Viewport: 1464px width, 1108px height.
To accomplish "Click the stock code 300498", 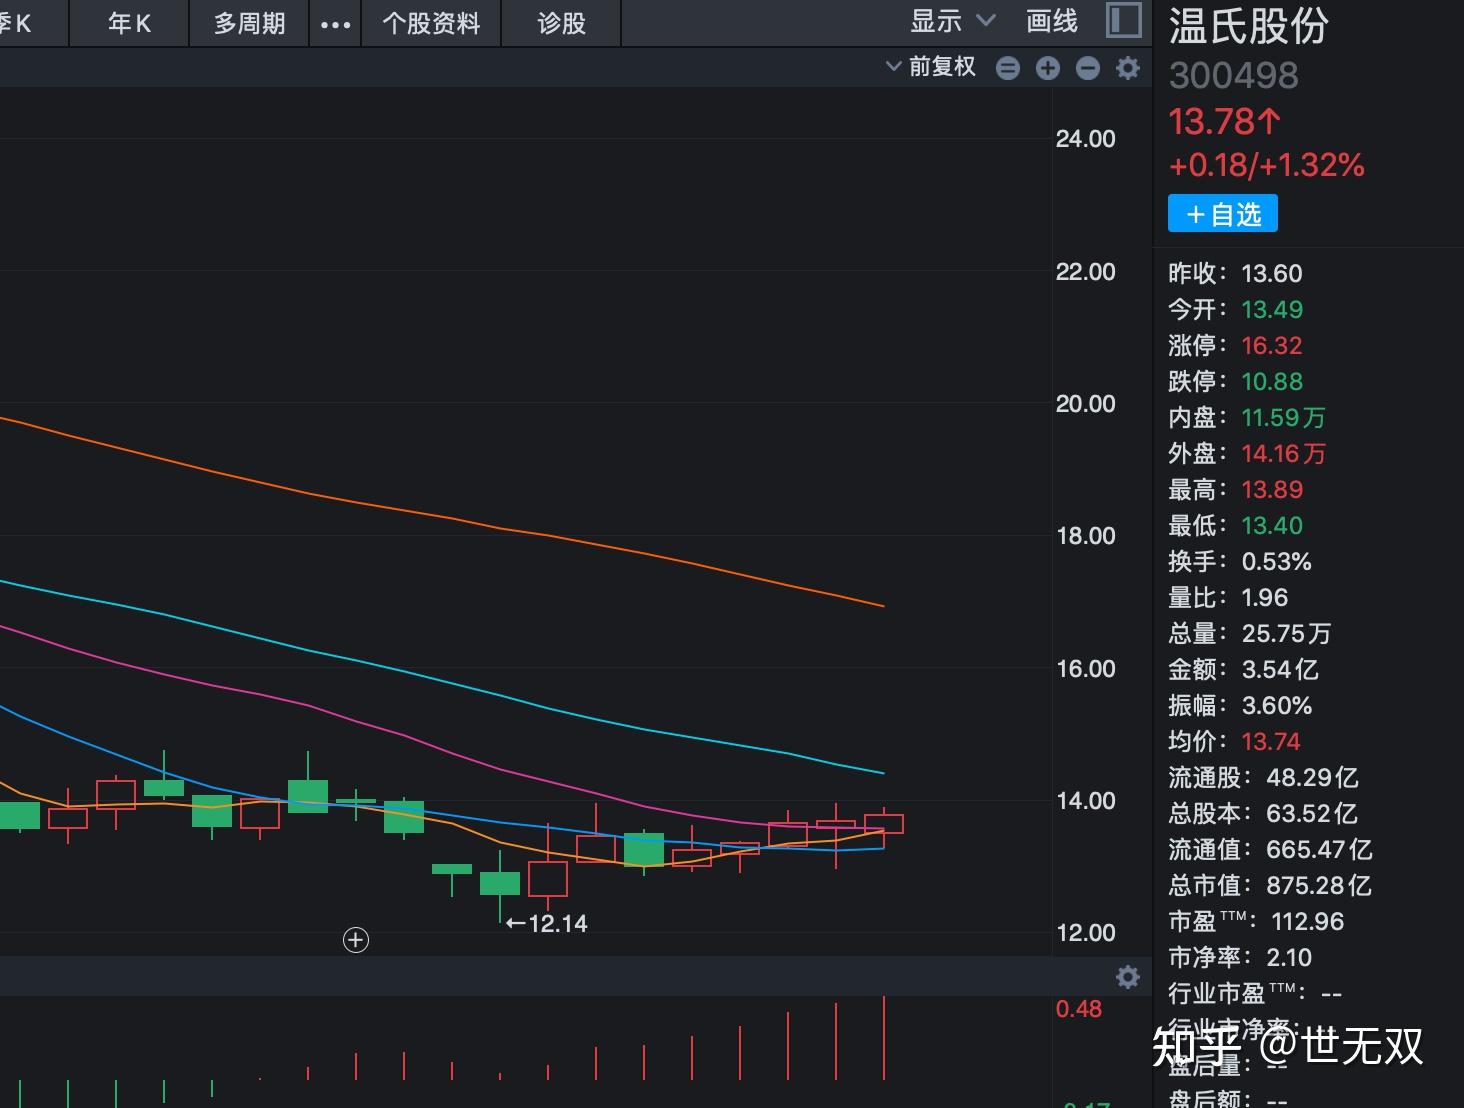I will tap(1233, 76).
